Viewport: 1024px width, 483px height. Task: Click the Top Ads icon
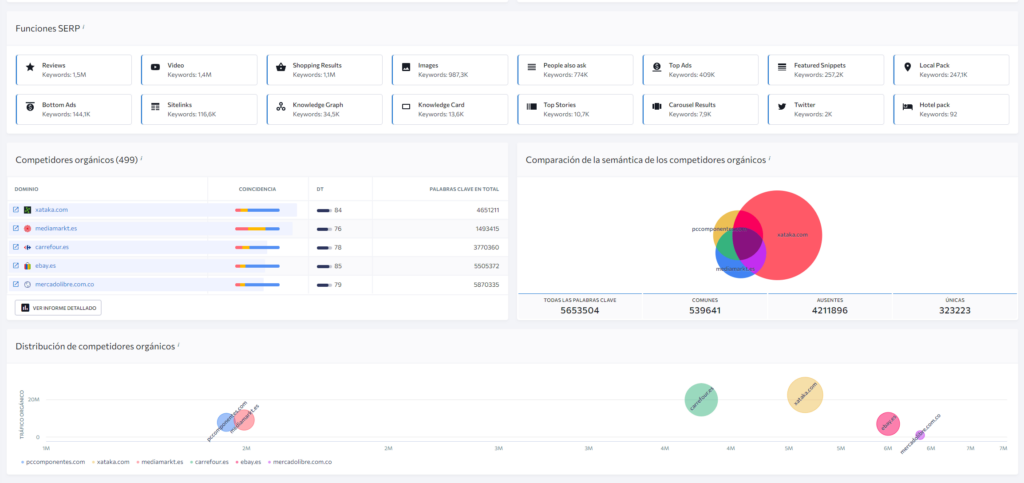pos(657,67)
